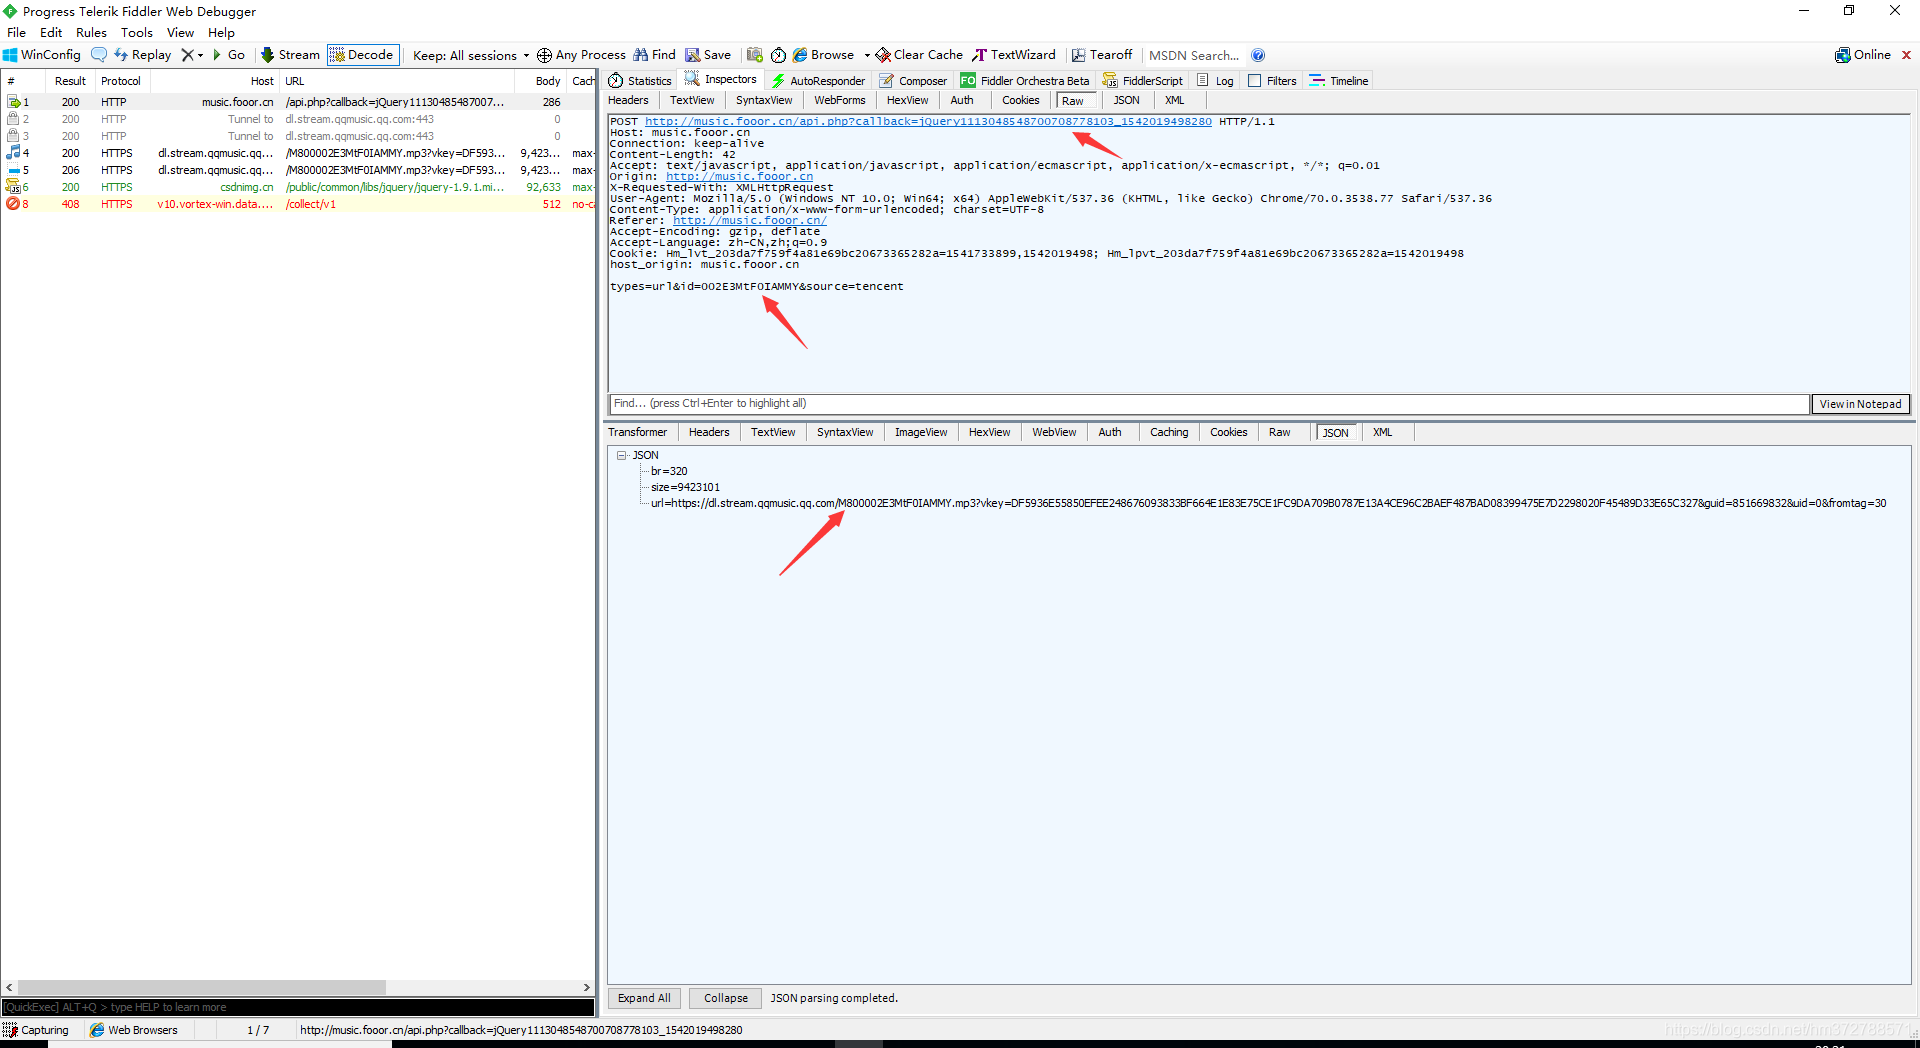The image size is (1920, 1048).
Task: Open the FiddlerScript tab
Action: (x=1143, y=81)
